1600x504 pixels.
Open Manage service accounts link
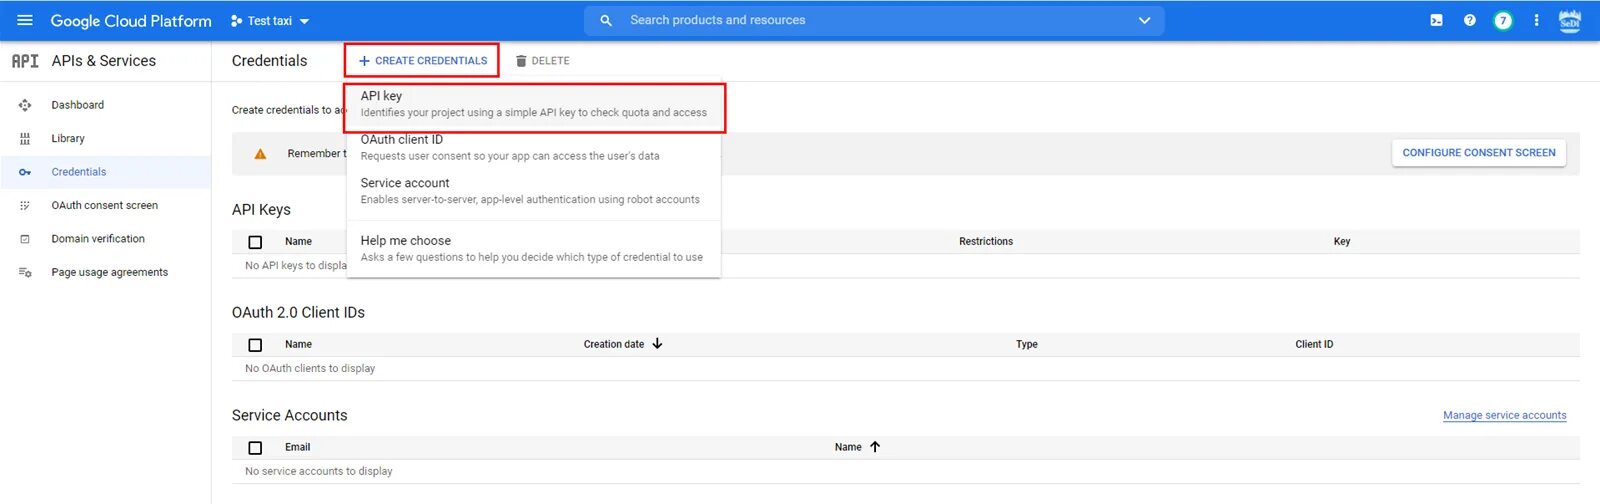coord(1505,416)
